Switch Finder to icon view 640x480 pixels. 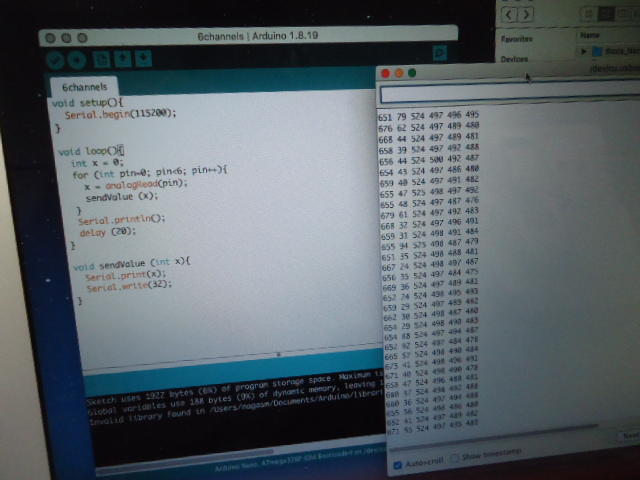click(588, 14)
